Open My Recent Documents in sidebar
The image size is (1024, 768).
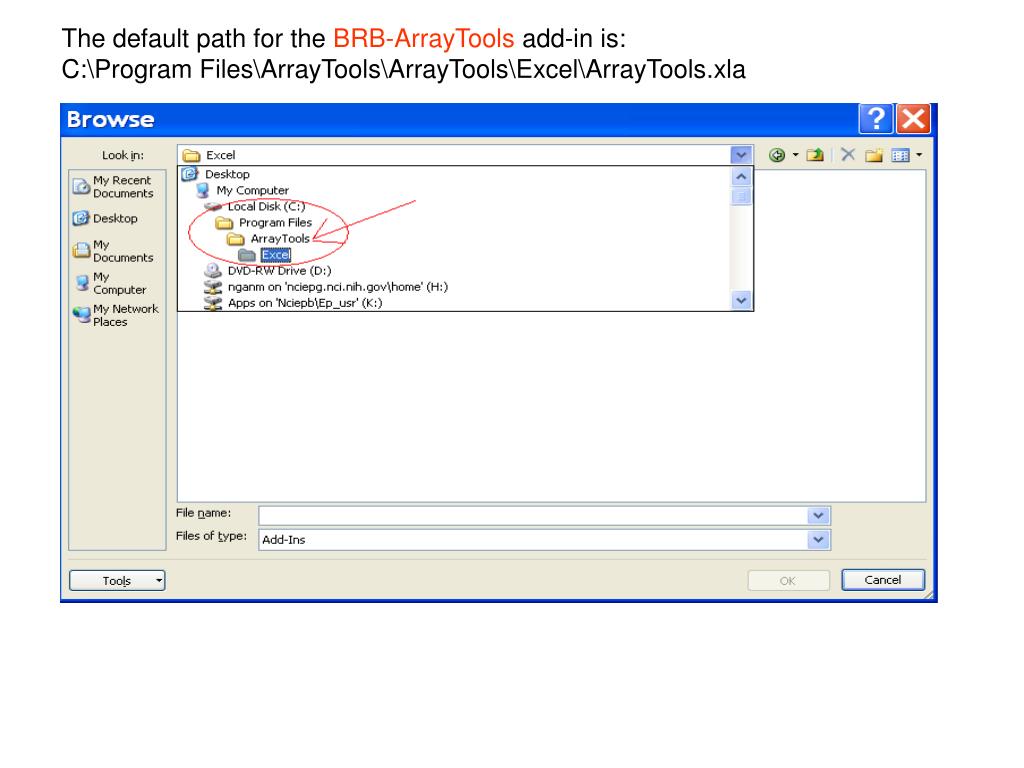tap(113, 187)
